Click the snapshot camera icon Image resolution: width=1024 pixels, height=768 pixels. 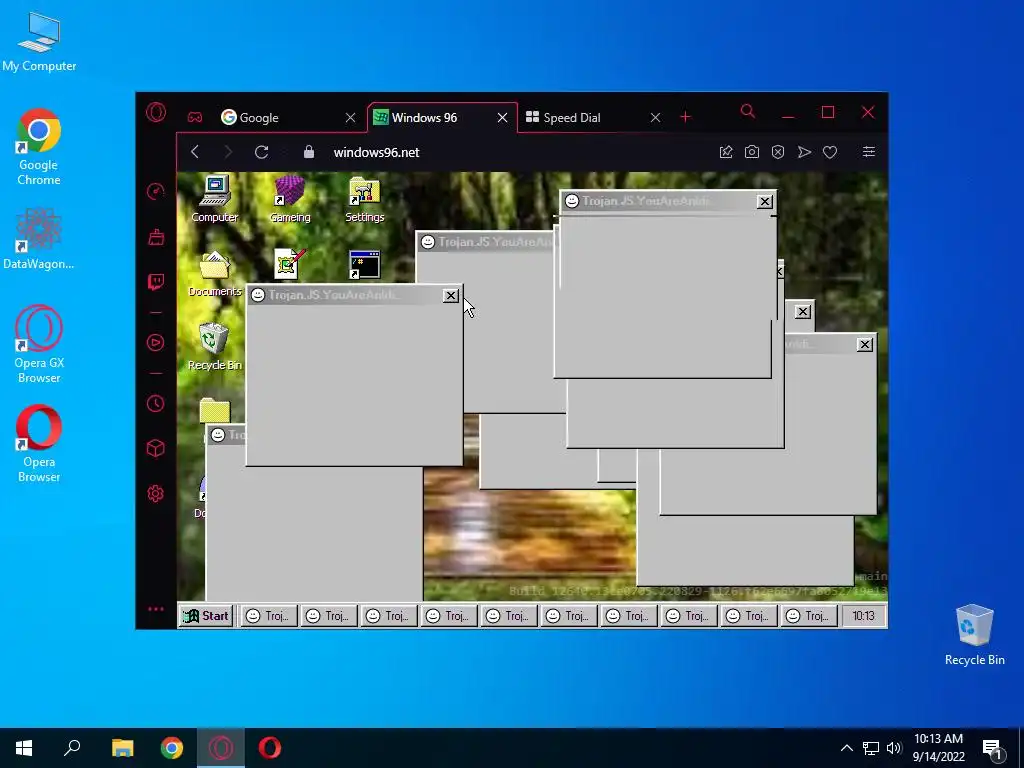coord(752,152)
